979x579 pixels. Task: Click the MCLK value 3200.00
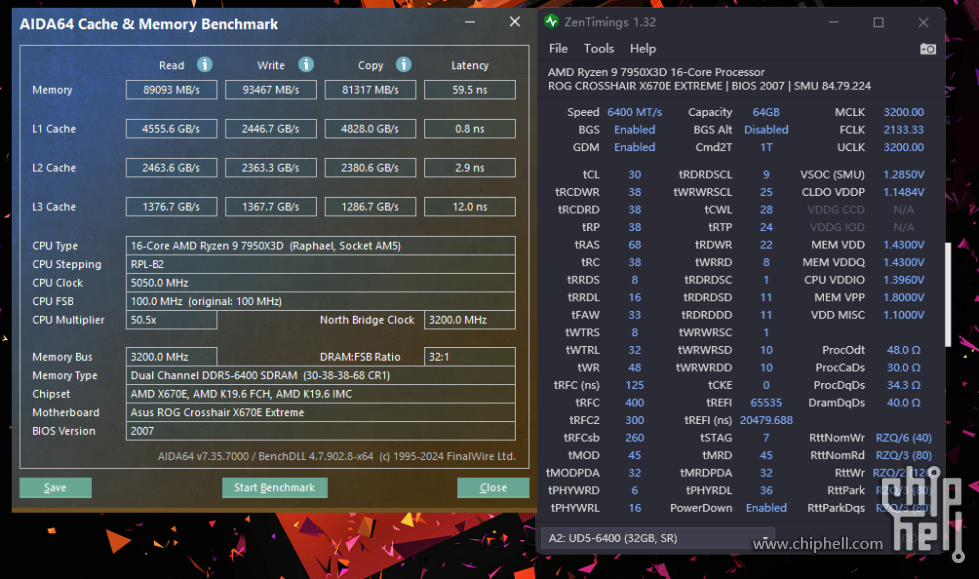click(x=903, y=112)
